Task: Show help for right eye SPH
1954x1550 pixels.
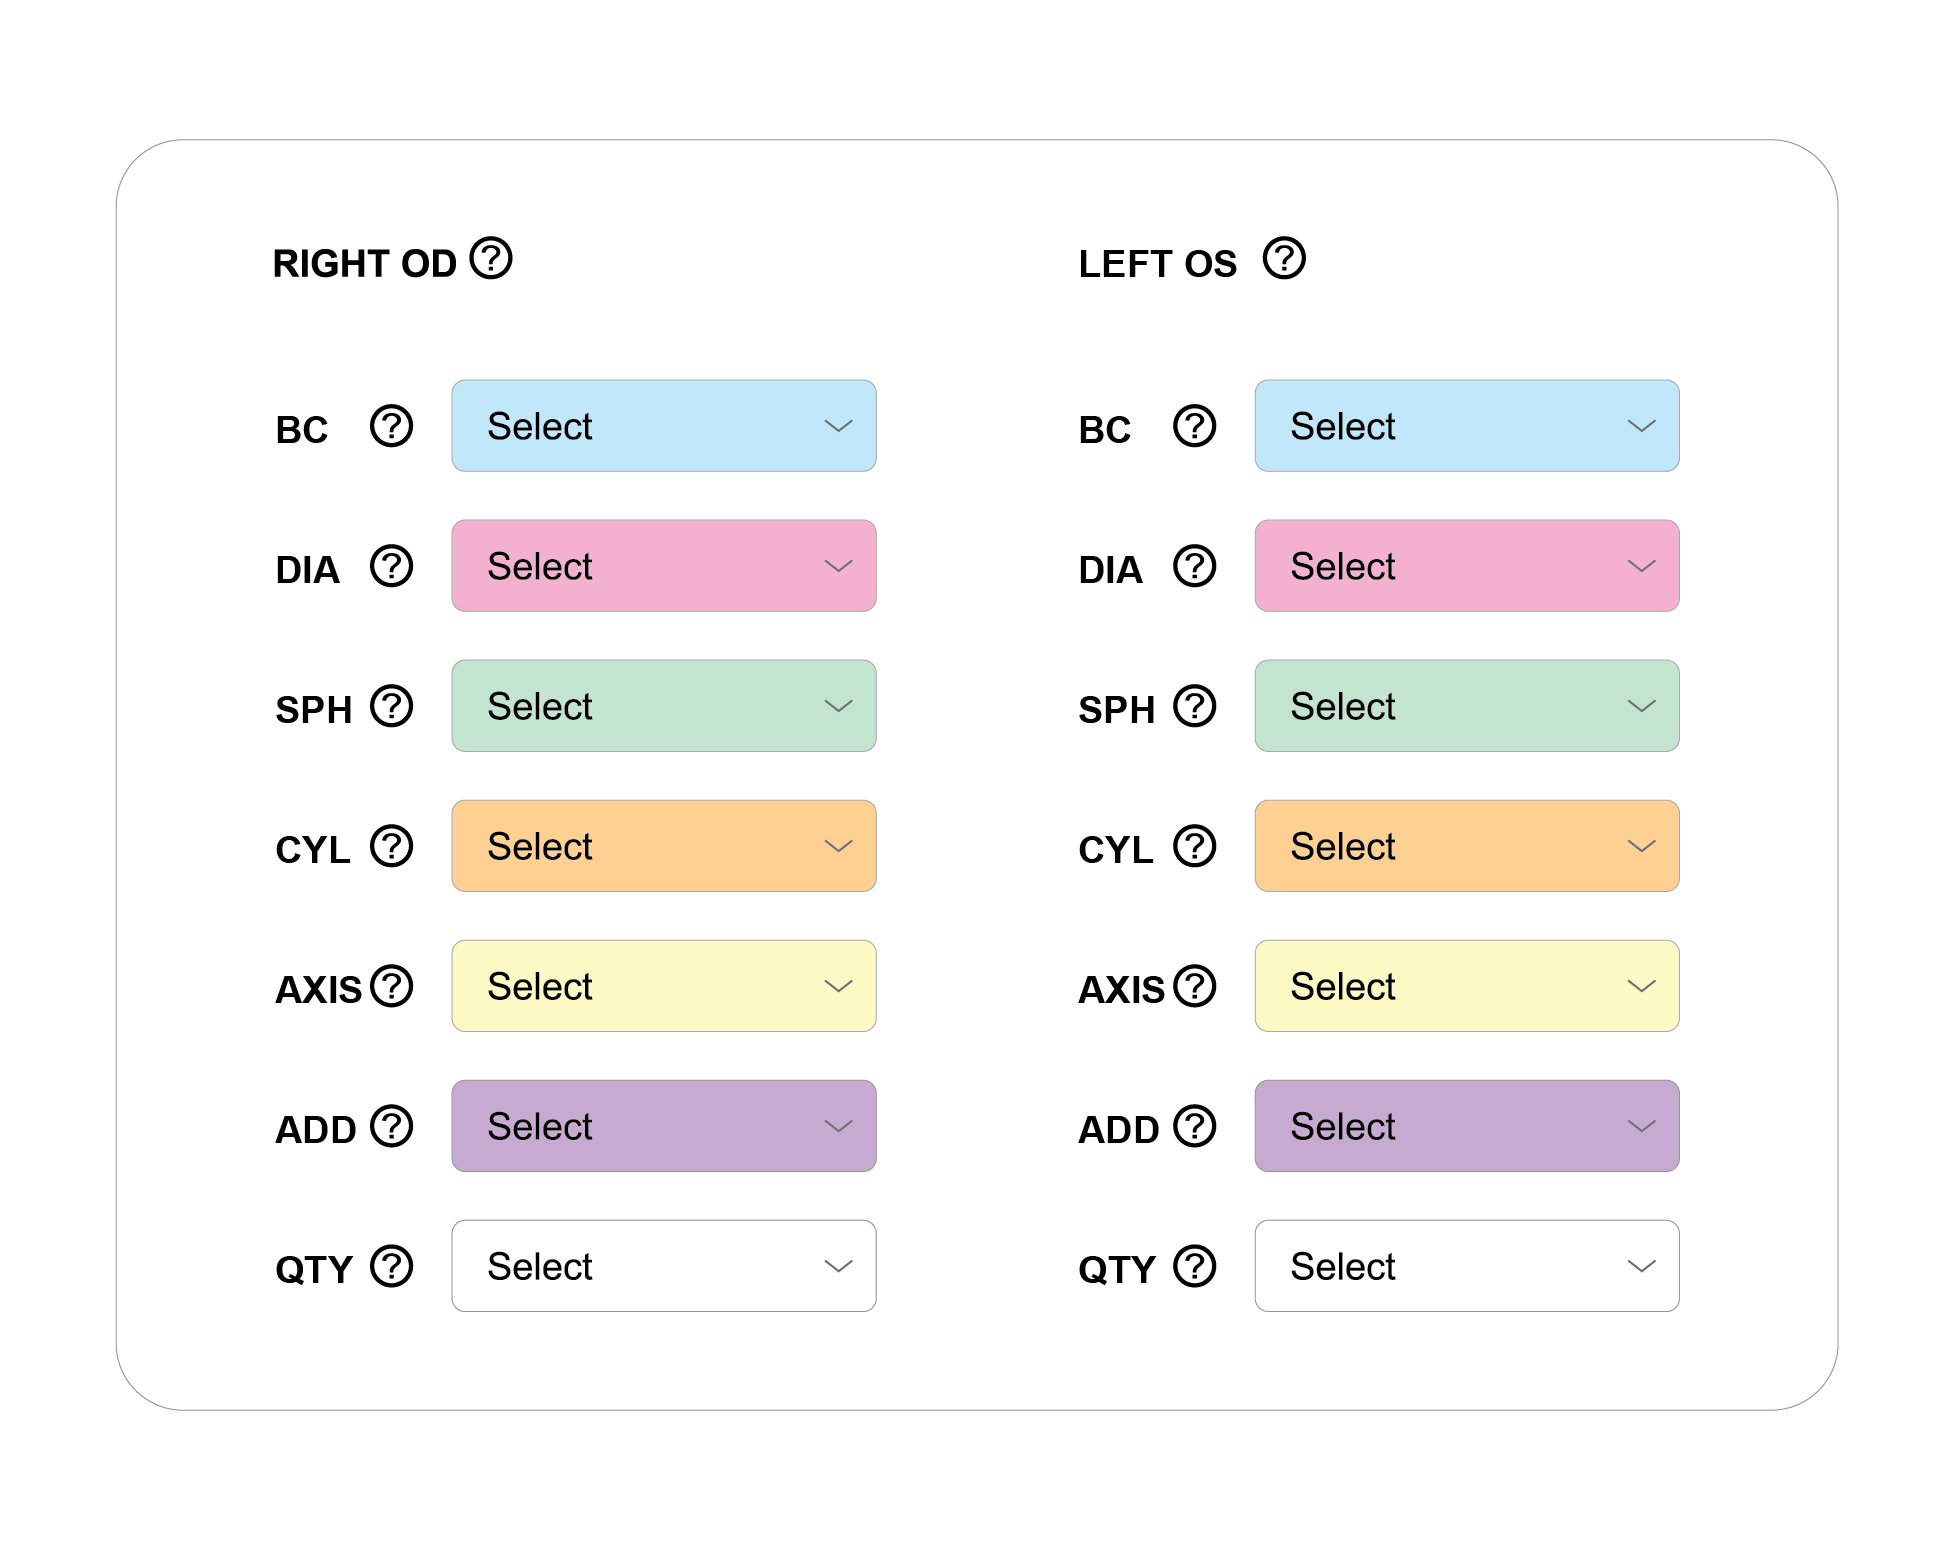Action: point(391,706)
